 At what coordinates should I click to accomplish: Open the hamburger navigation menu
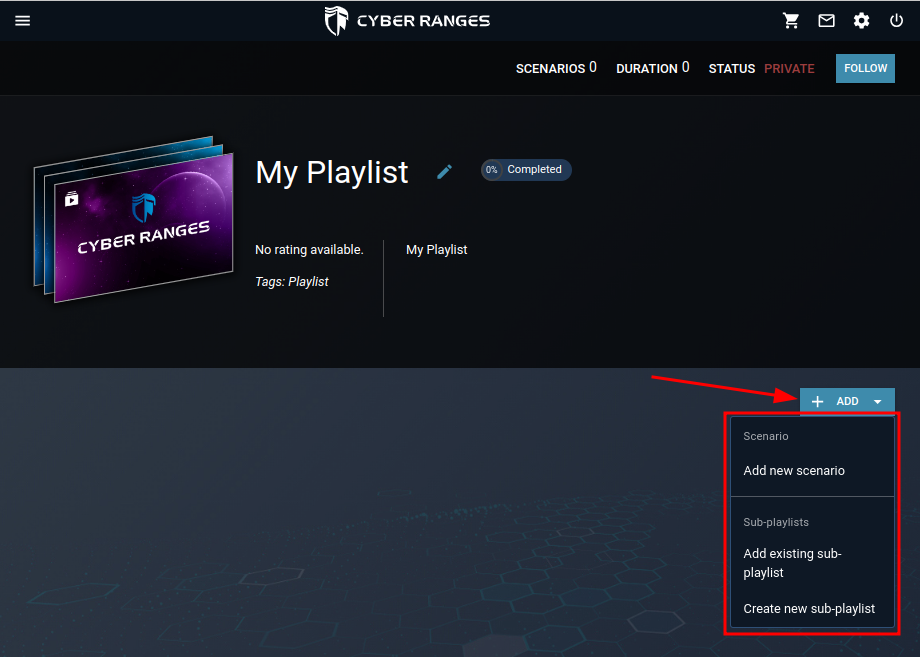point(23,20)
